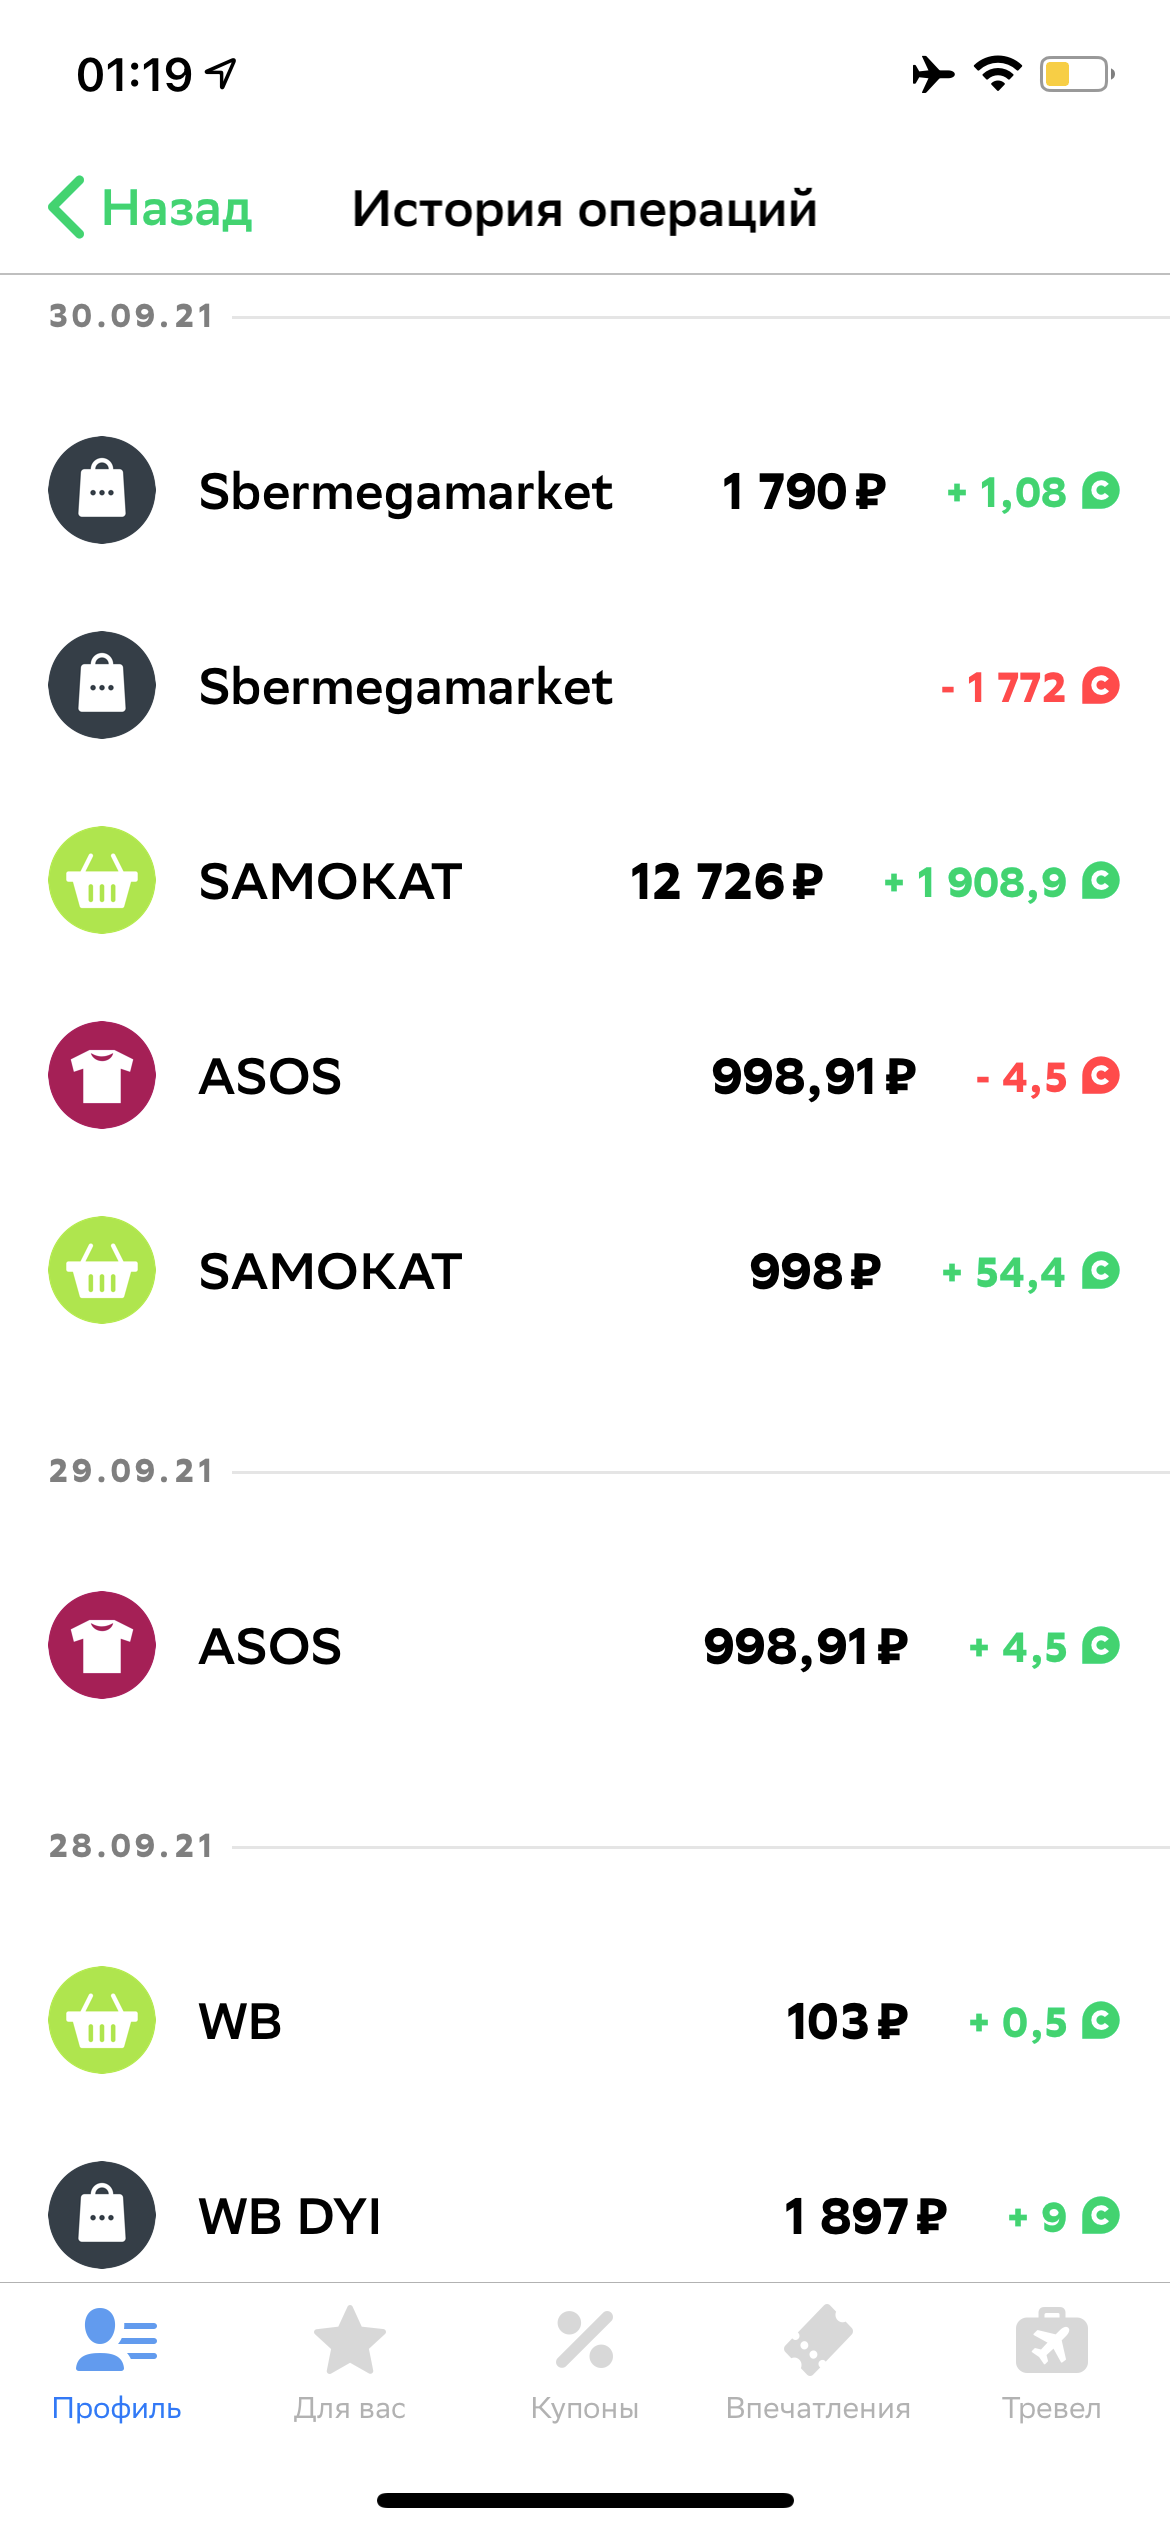Tap the first Sbermegamarket shopping bag icon

click(x=102, y=490)
